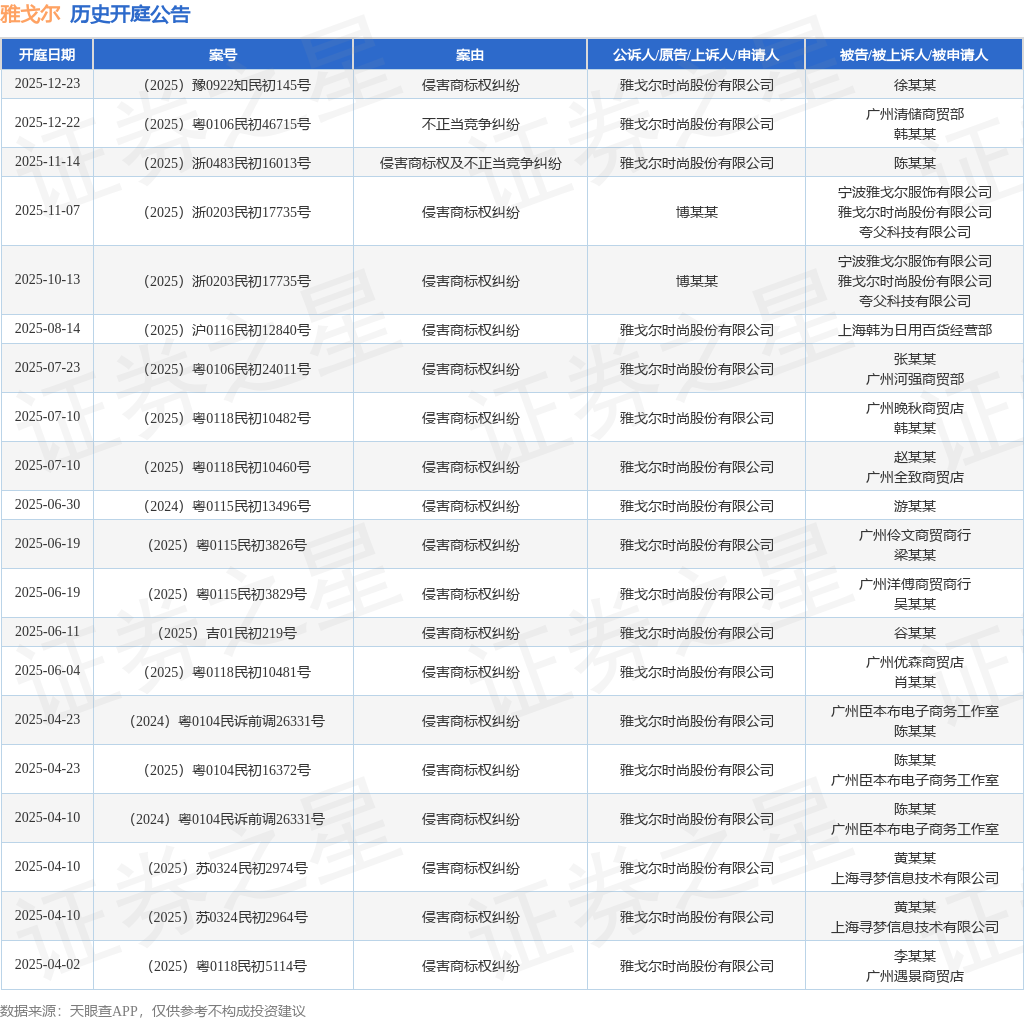Click defendant 广州遇景商贸店
Viewport: 1024px width, 1020px height.
[x=914, y=977]
